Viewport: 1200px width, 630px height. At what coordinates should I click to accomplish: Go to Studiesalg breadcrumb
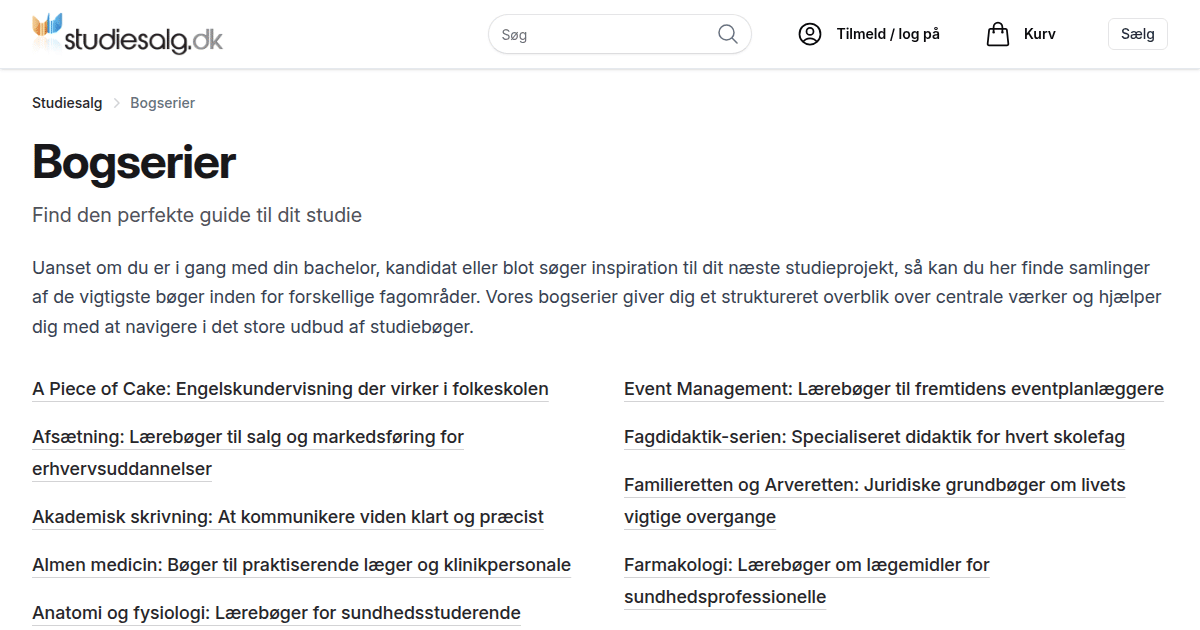pos(67,103)
